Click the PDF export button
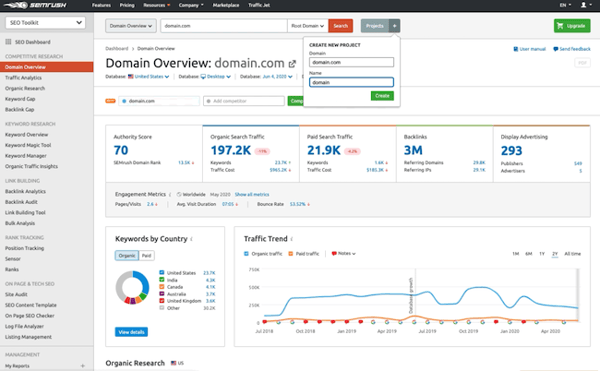Viewport: 600px width, 371px height. 582,63
